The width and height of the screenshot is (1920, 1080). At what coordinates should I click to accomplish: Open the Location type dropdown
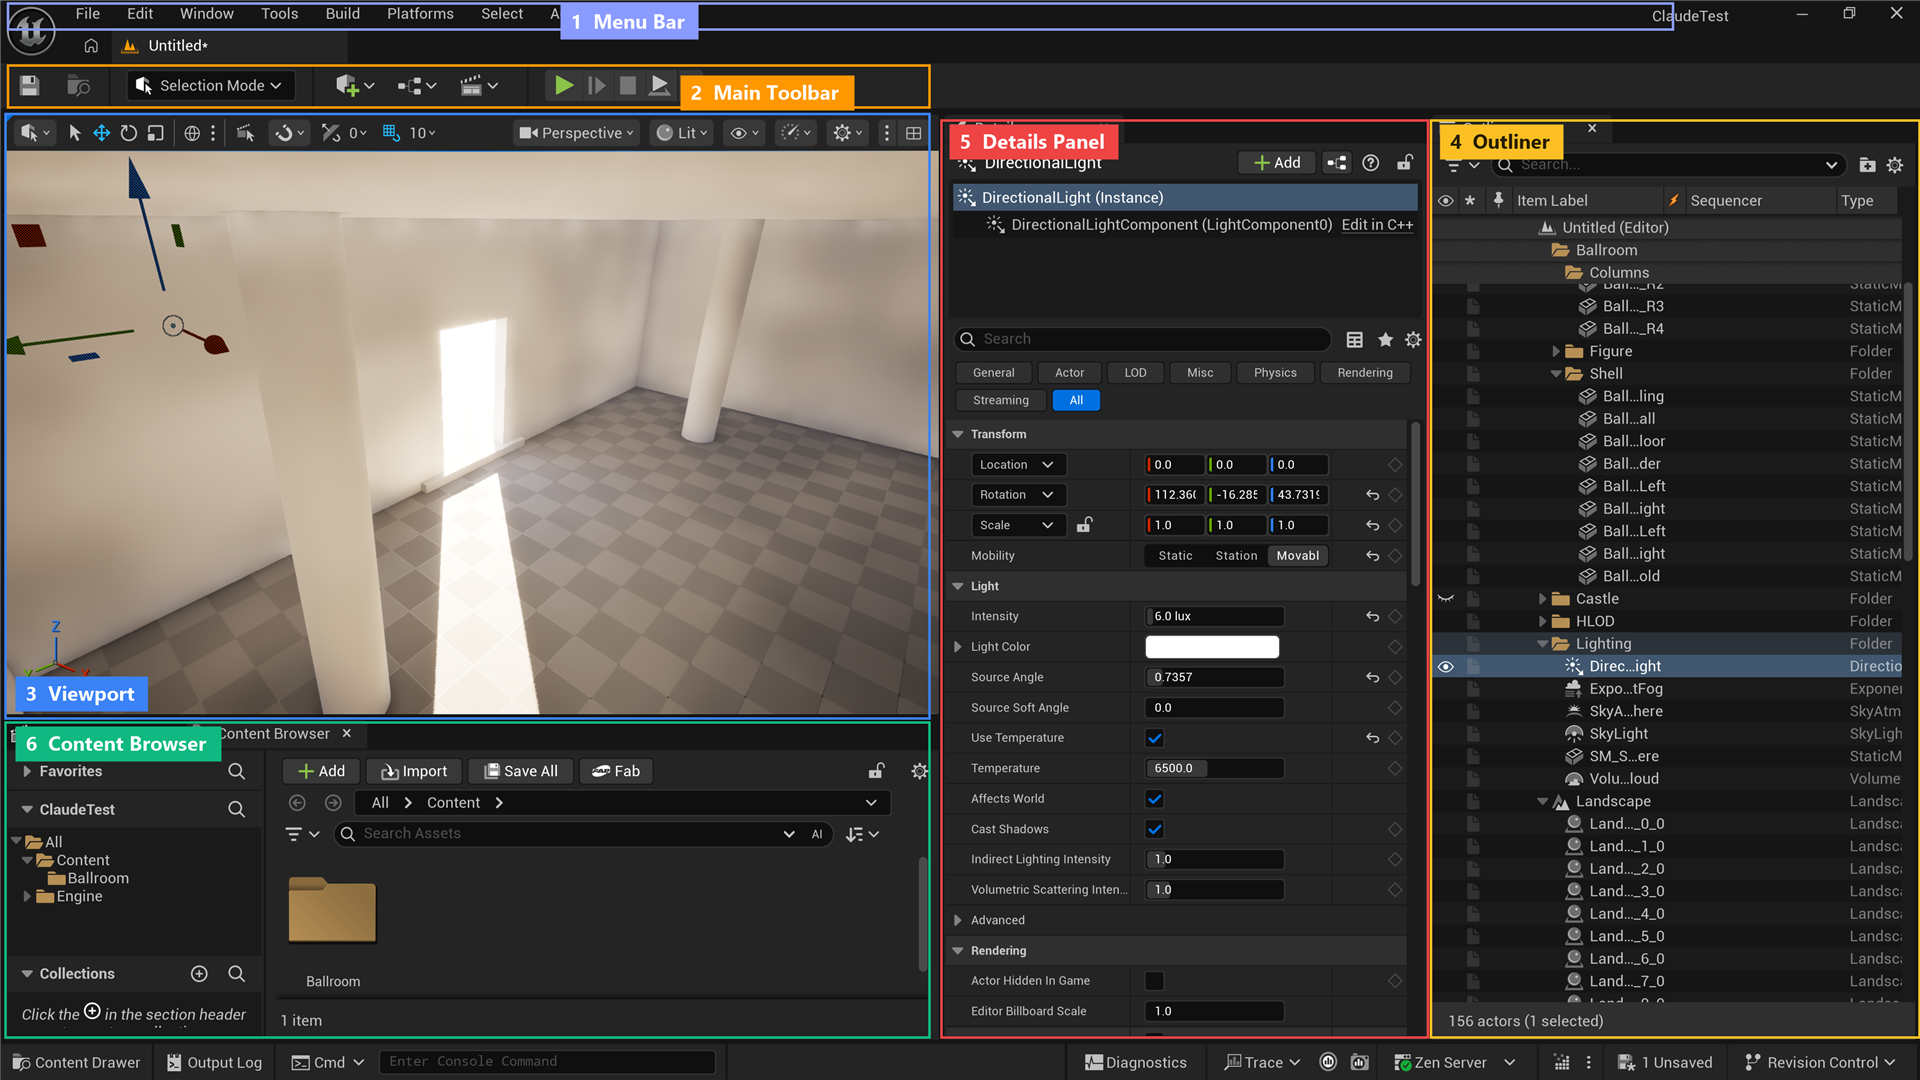[x=1017, y=465]
